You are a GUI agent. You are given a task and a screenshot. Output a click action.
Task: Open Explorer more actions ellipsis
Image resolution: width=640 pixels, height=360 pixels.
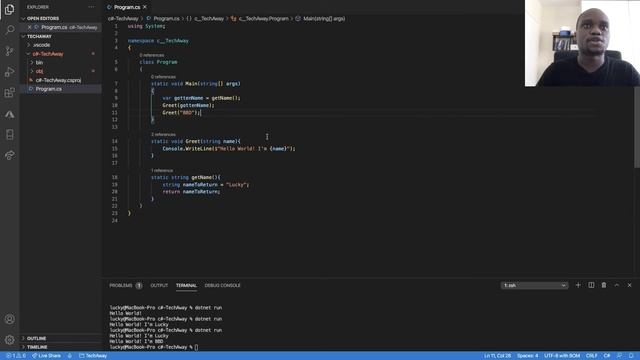tap(91, 7)
